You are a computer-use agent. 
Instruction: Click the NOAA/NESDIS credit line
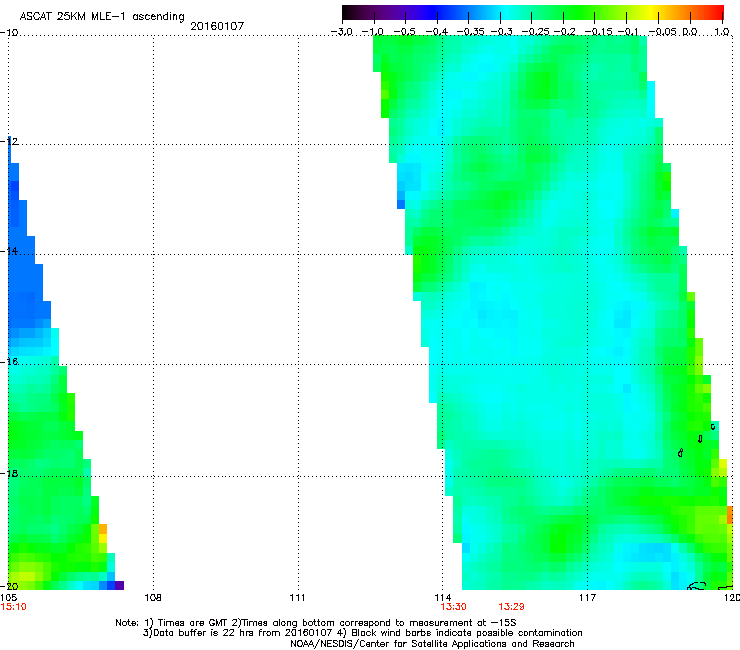(x=432, y=644)
